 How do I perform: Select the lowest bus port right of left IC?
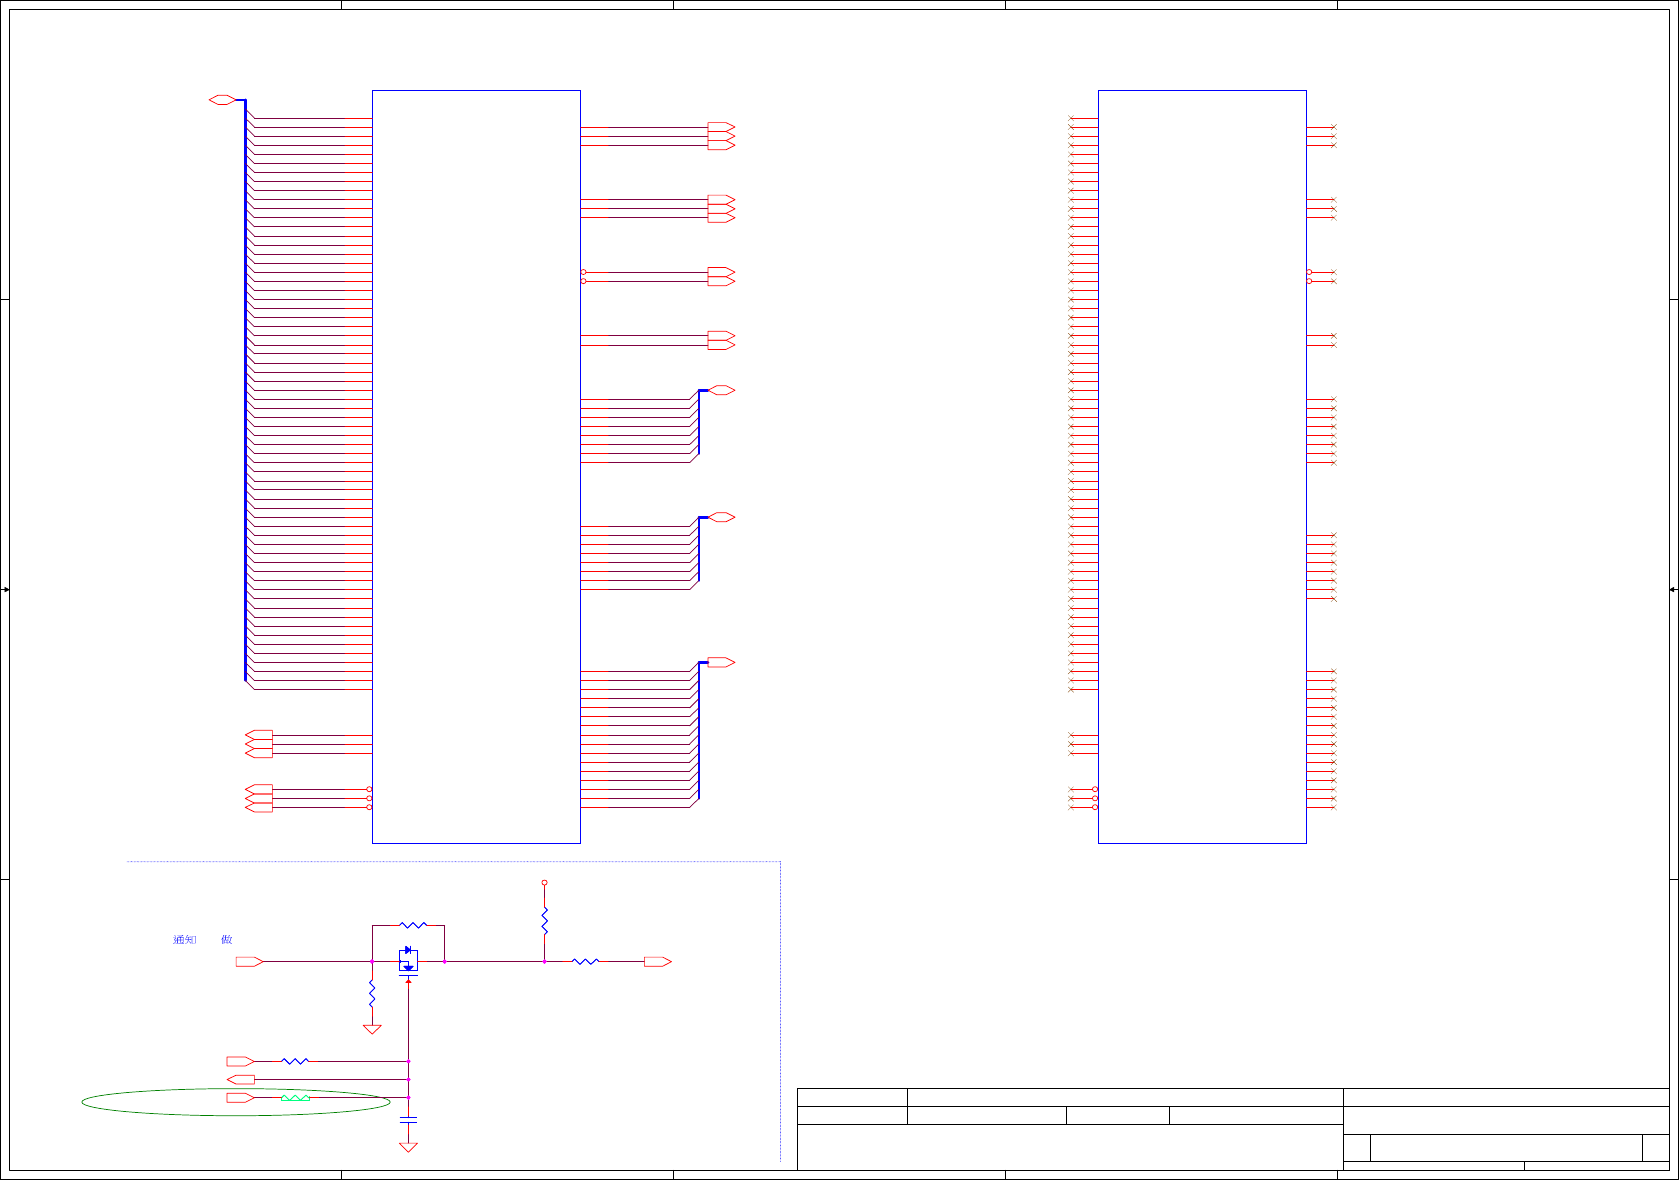point(722,662)
